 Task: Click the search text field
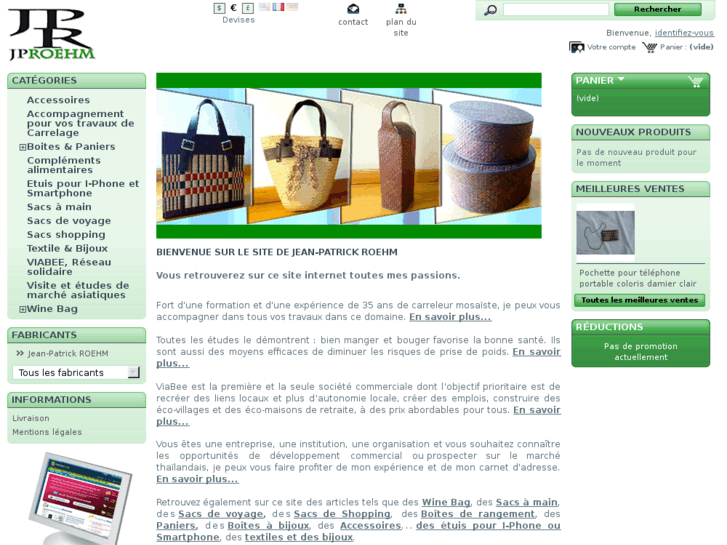(556, 9)
